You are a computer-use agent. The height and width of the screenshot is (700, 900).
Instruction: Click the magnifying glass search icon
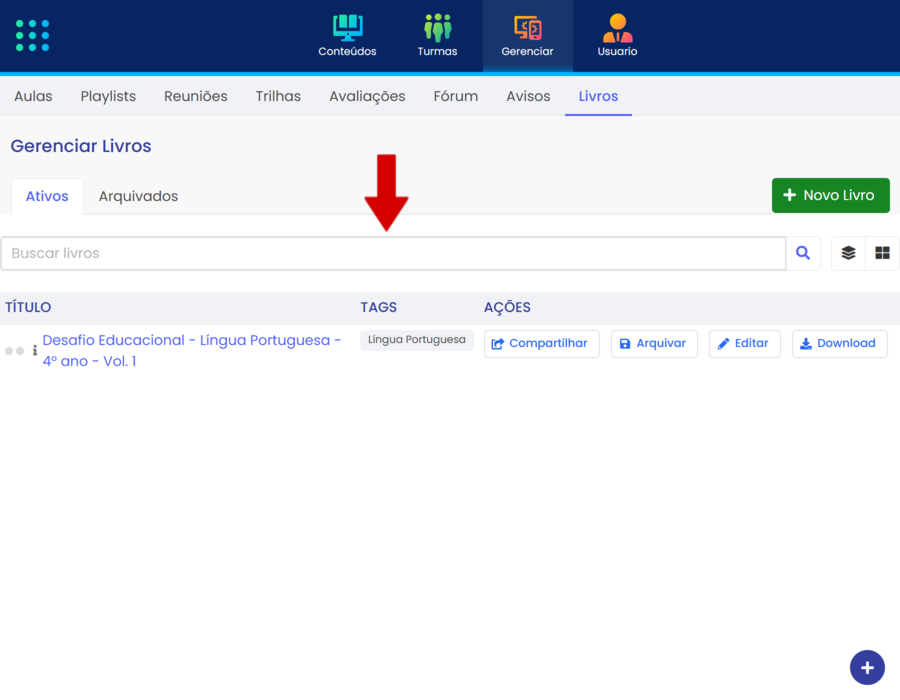(803, 254)
